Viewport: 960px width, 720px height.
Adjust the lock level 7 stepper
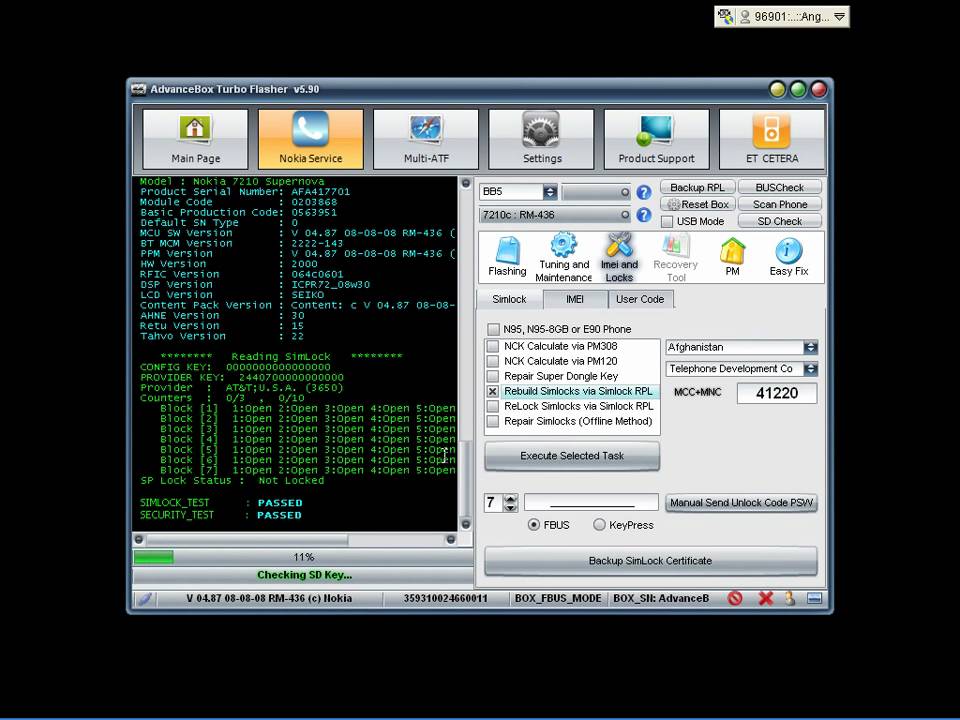[510, 503]
